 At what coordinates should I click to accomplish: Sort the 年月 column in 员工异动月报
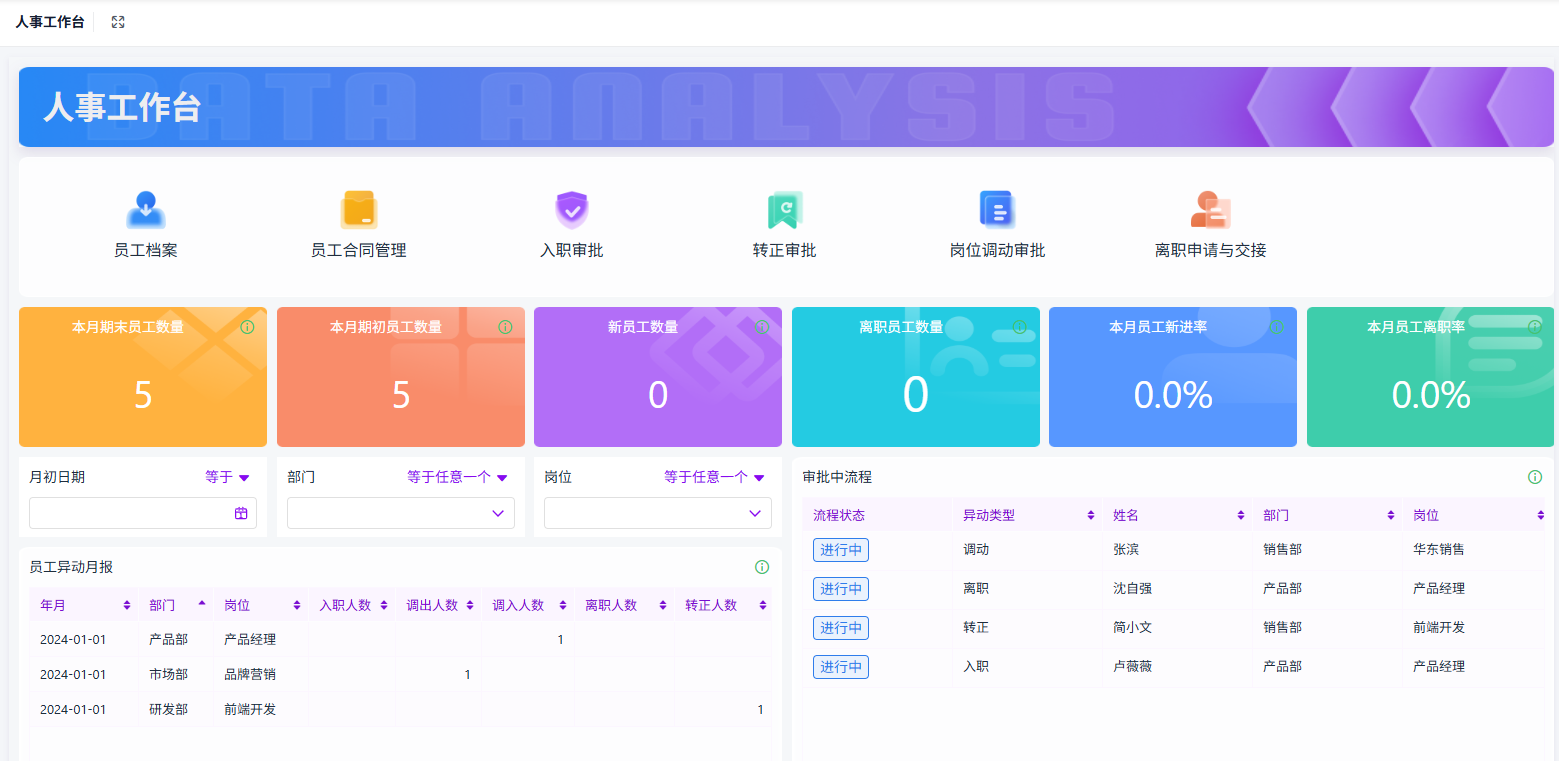click(x=124, y=604)
